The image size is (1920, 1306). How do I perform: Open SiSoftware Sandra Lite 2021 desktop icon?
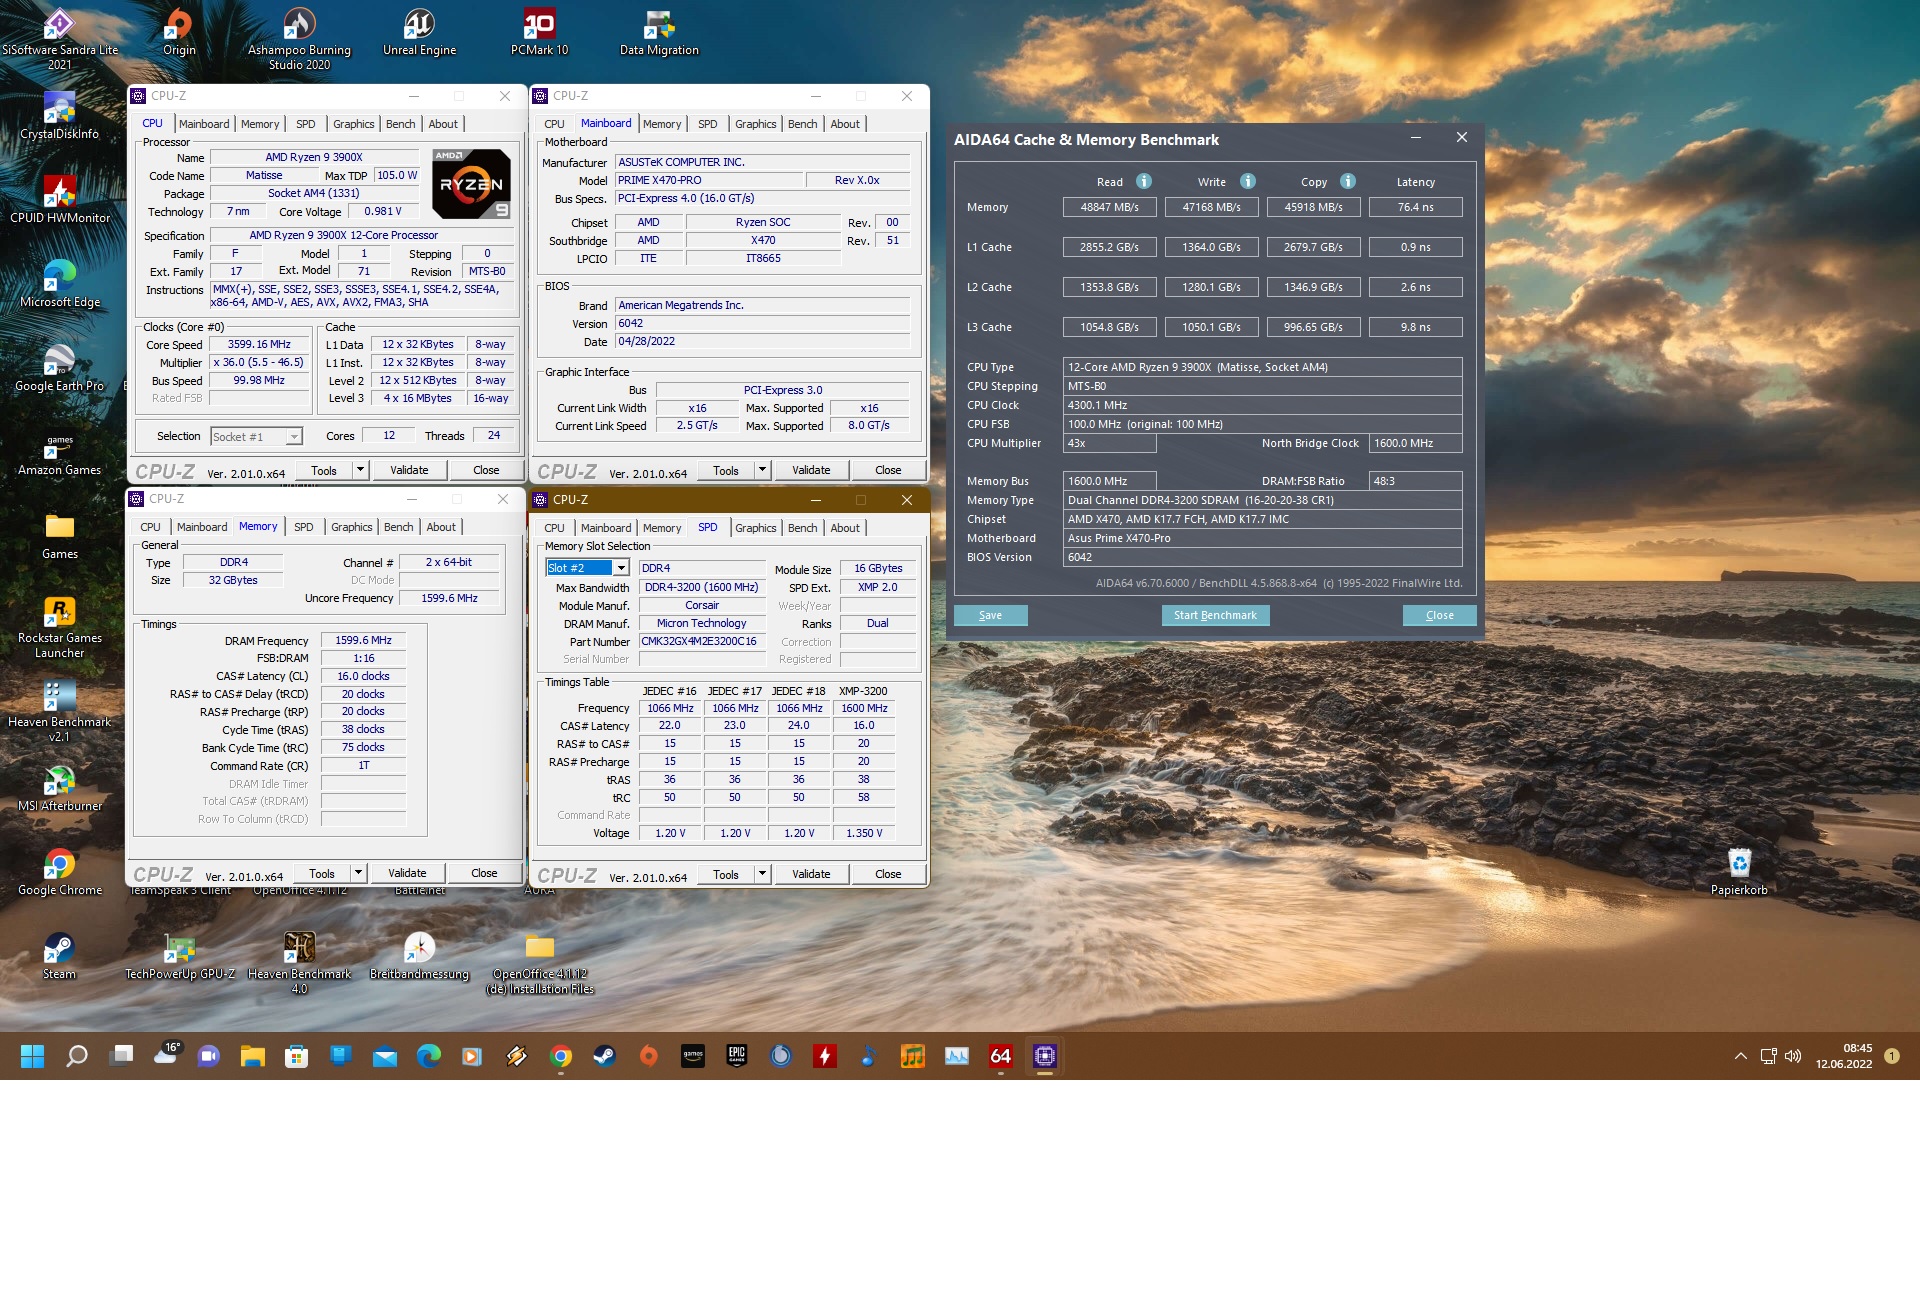[59, 38]
